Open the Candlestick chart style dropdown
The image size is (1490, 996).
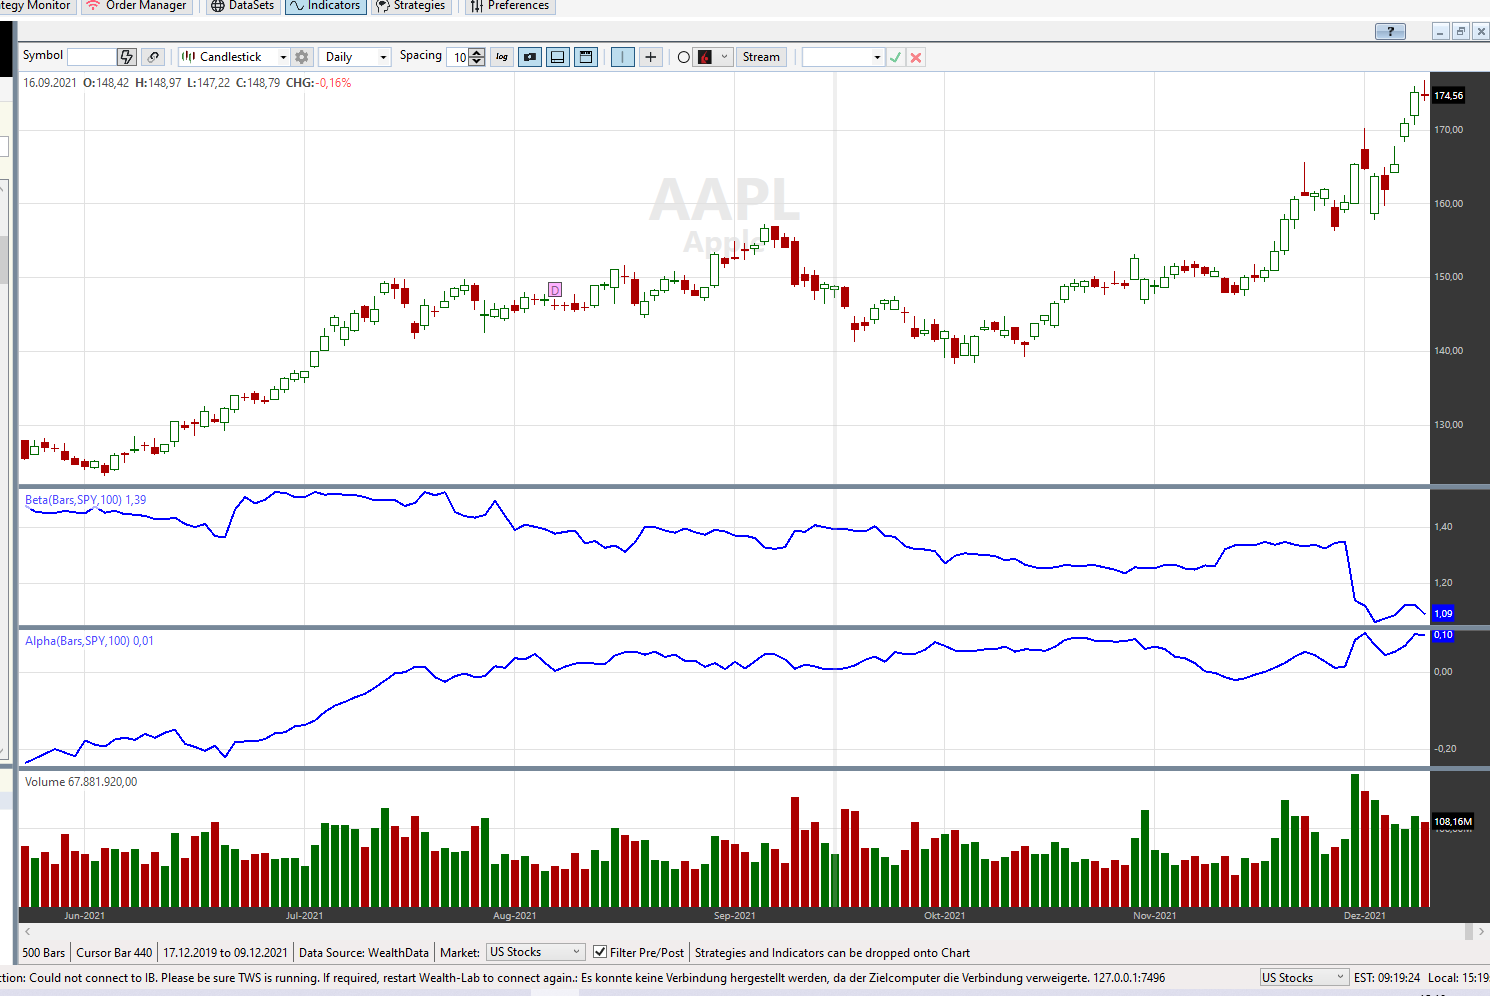[x=234, y=57]
